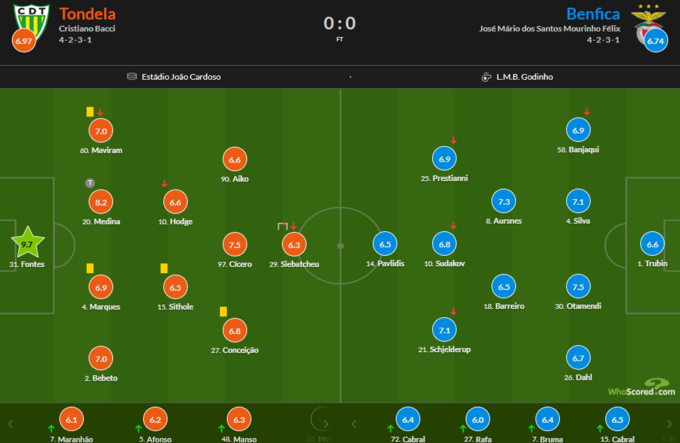Viewport: 680px width, 443px height.
Task: Click Tondela's 6.97 team rating badge
Action: (x=24, y=41)
